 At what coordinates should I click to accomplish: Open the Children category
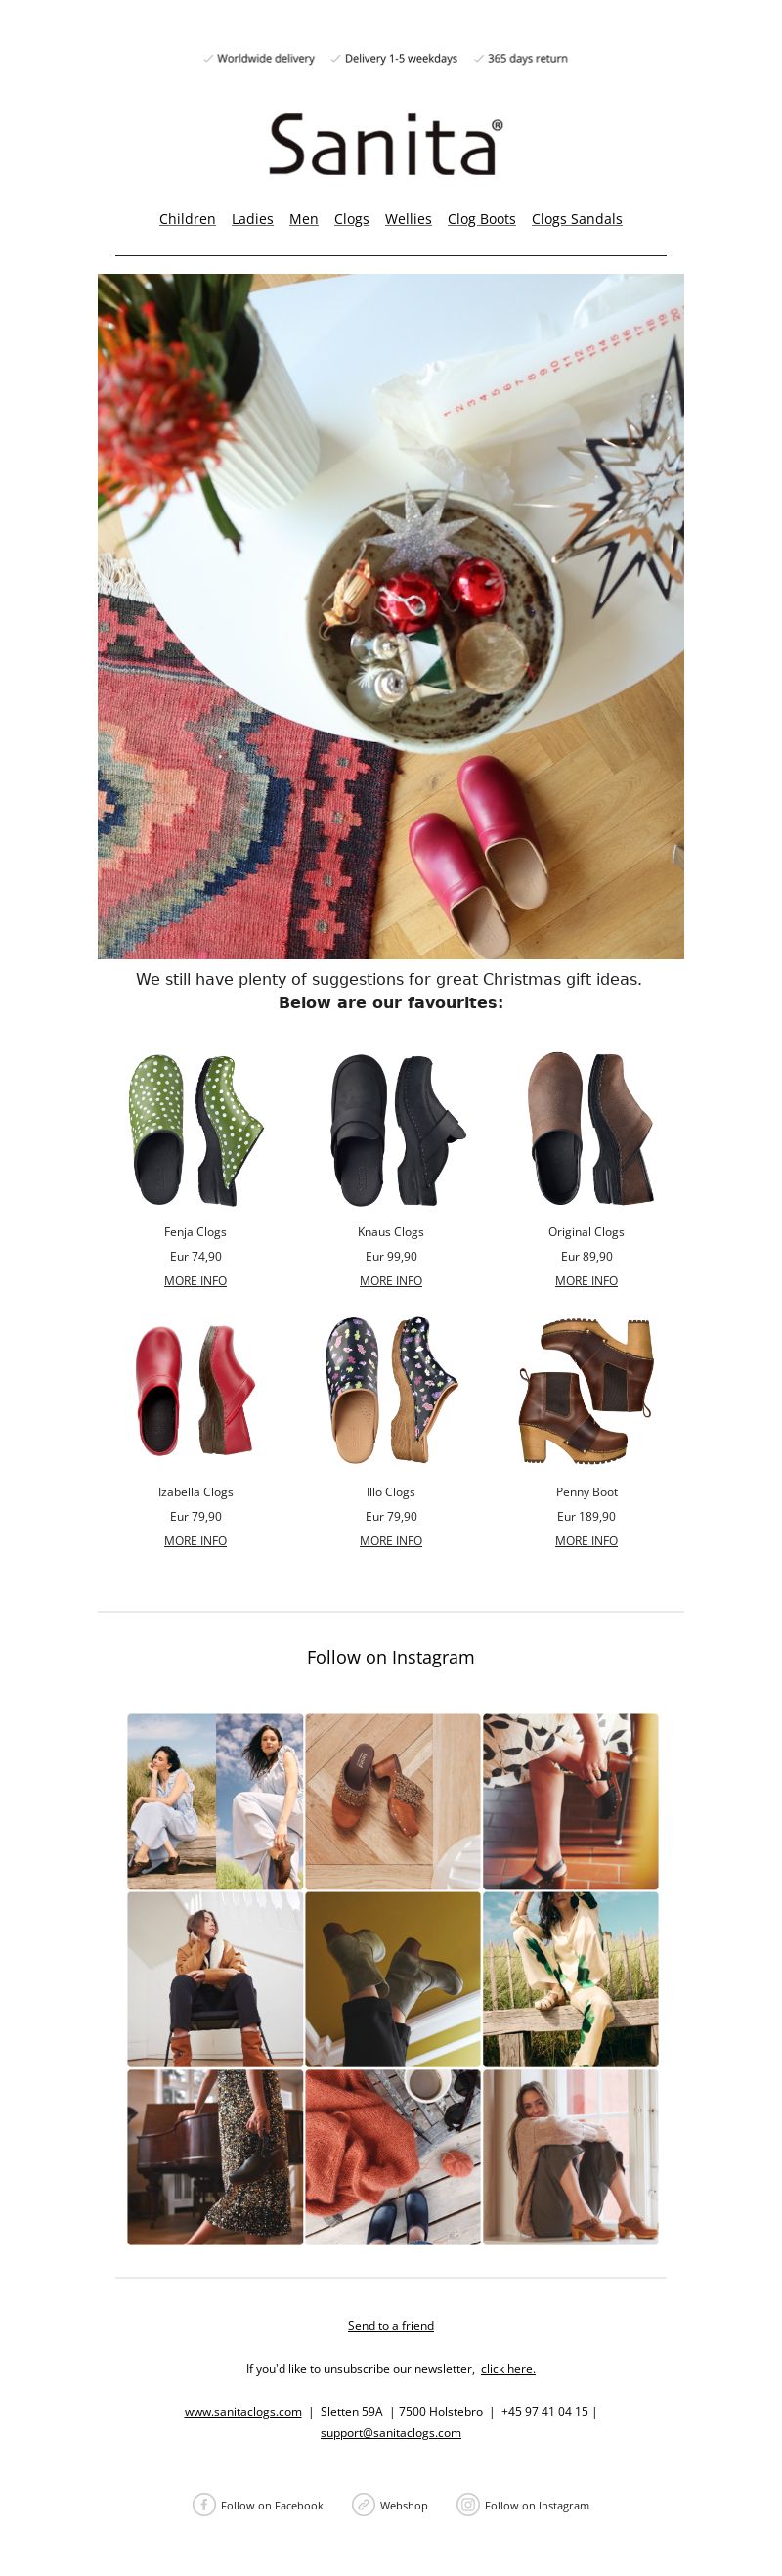[187, 219]
